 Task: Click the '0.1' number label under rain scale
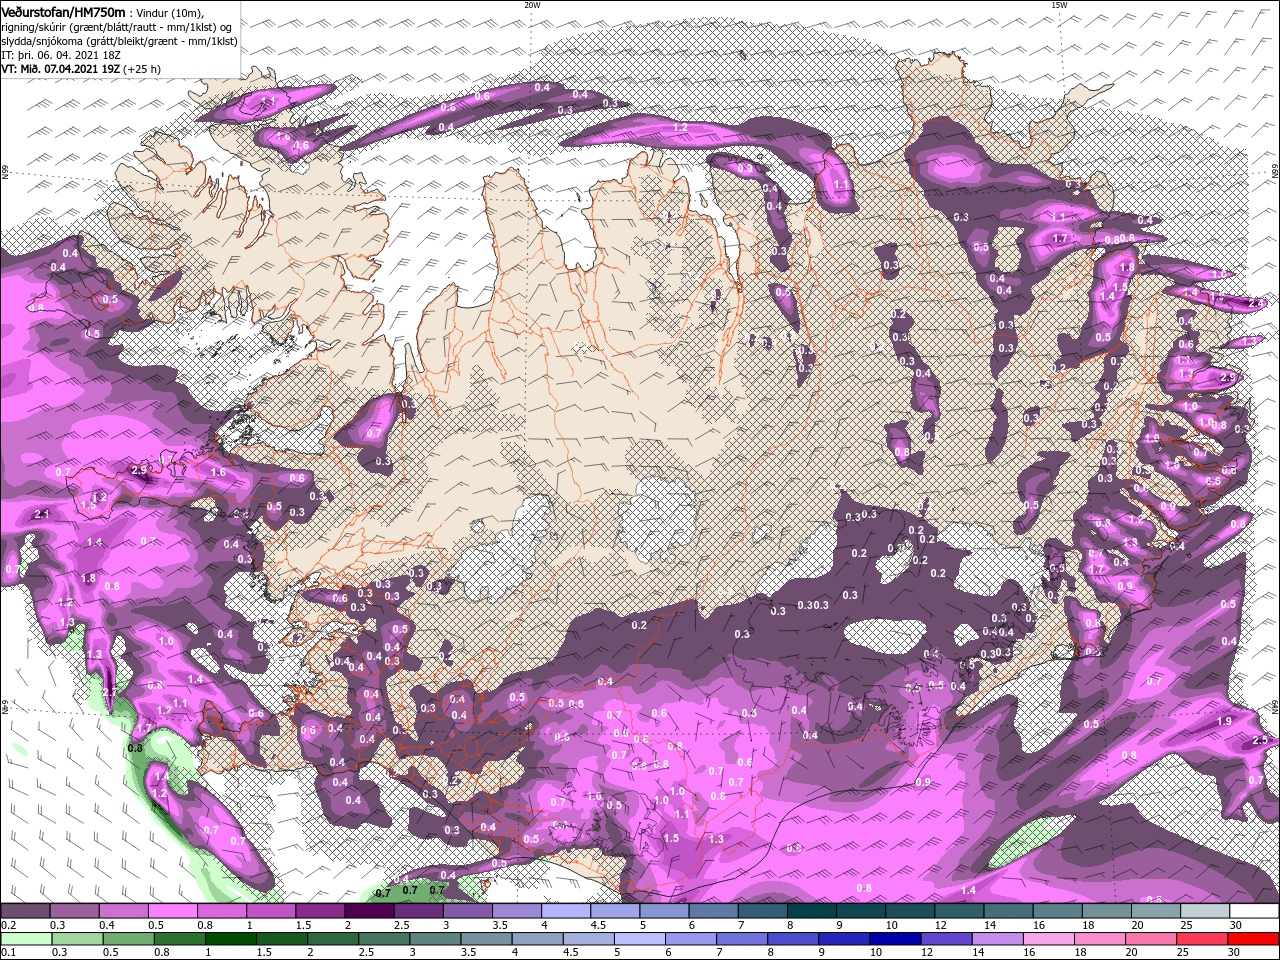click(x=8, y=953)
